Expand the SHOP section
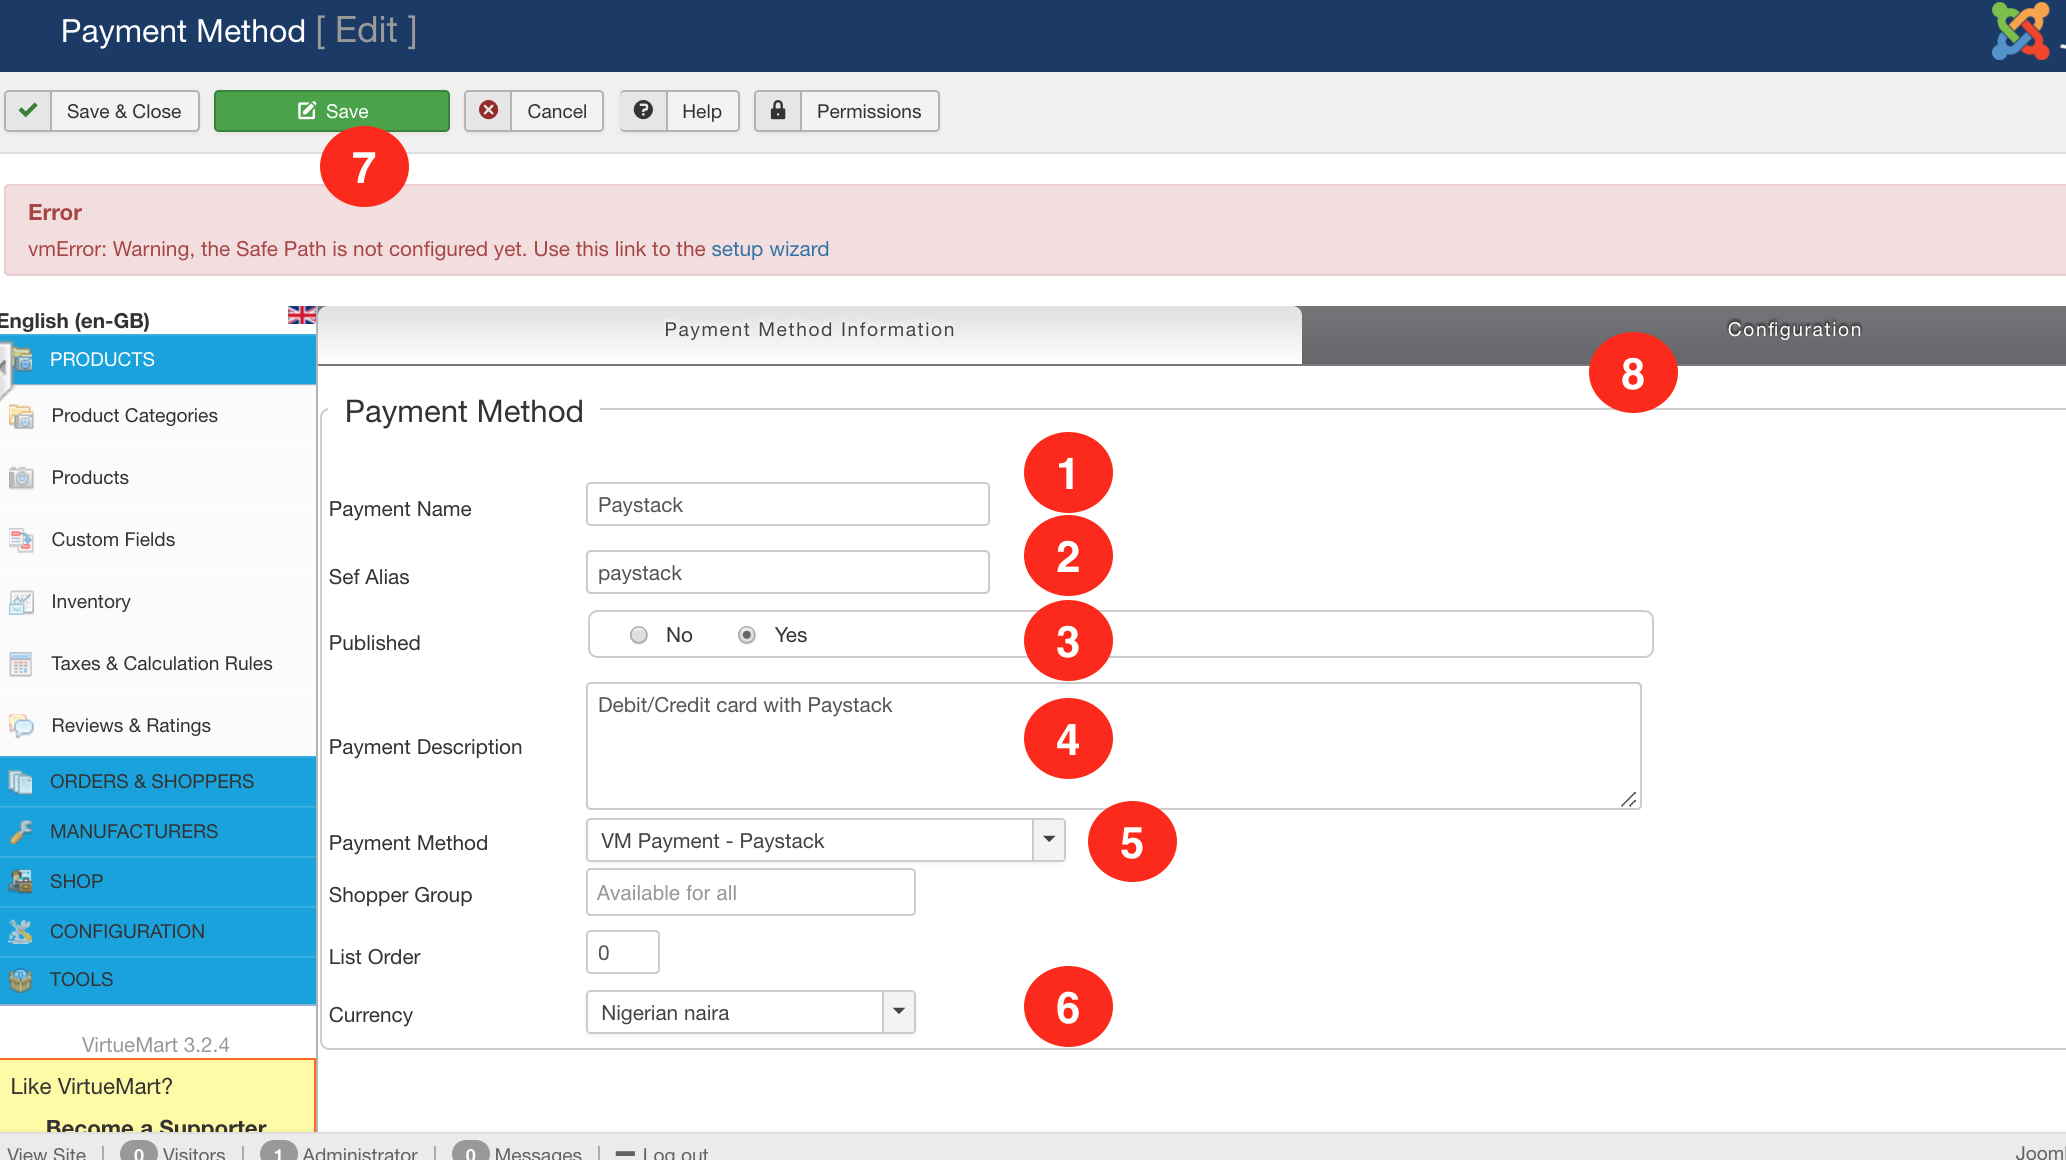The width and height of the screenshot is (2066, 1160). click(158, 881)
